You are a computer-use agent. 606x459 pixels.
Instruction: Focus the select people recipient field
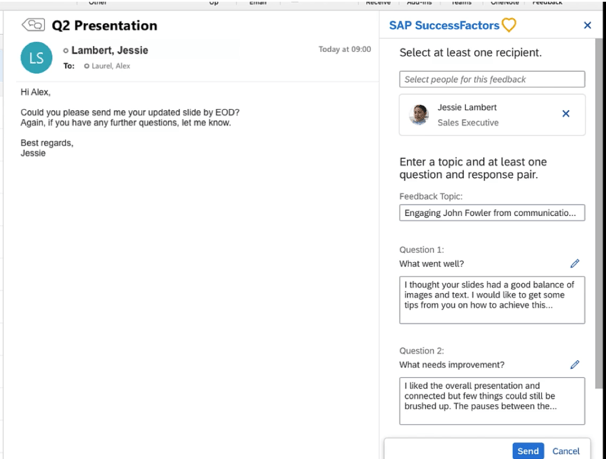pos(491,79)
